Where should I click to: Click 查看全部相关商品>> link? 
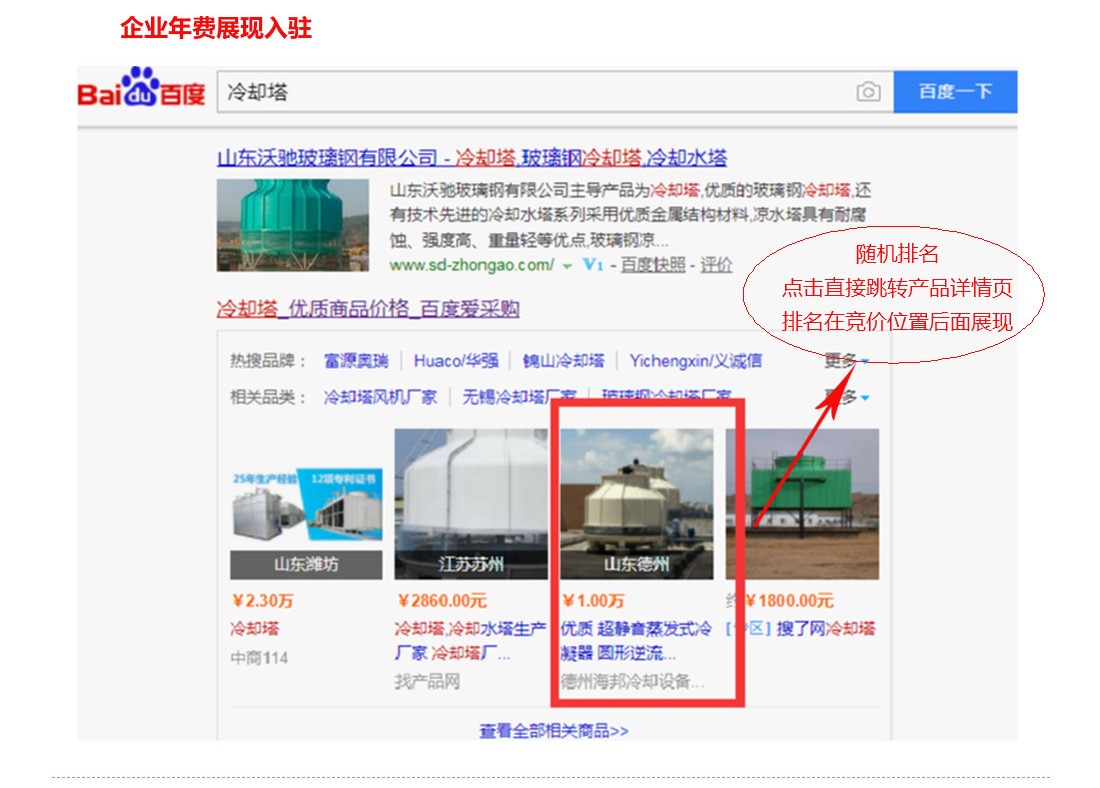(554, 730)
